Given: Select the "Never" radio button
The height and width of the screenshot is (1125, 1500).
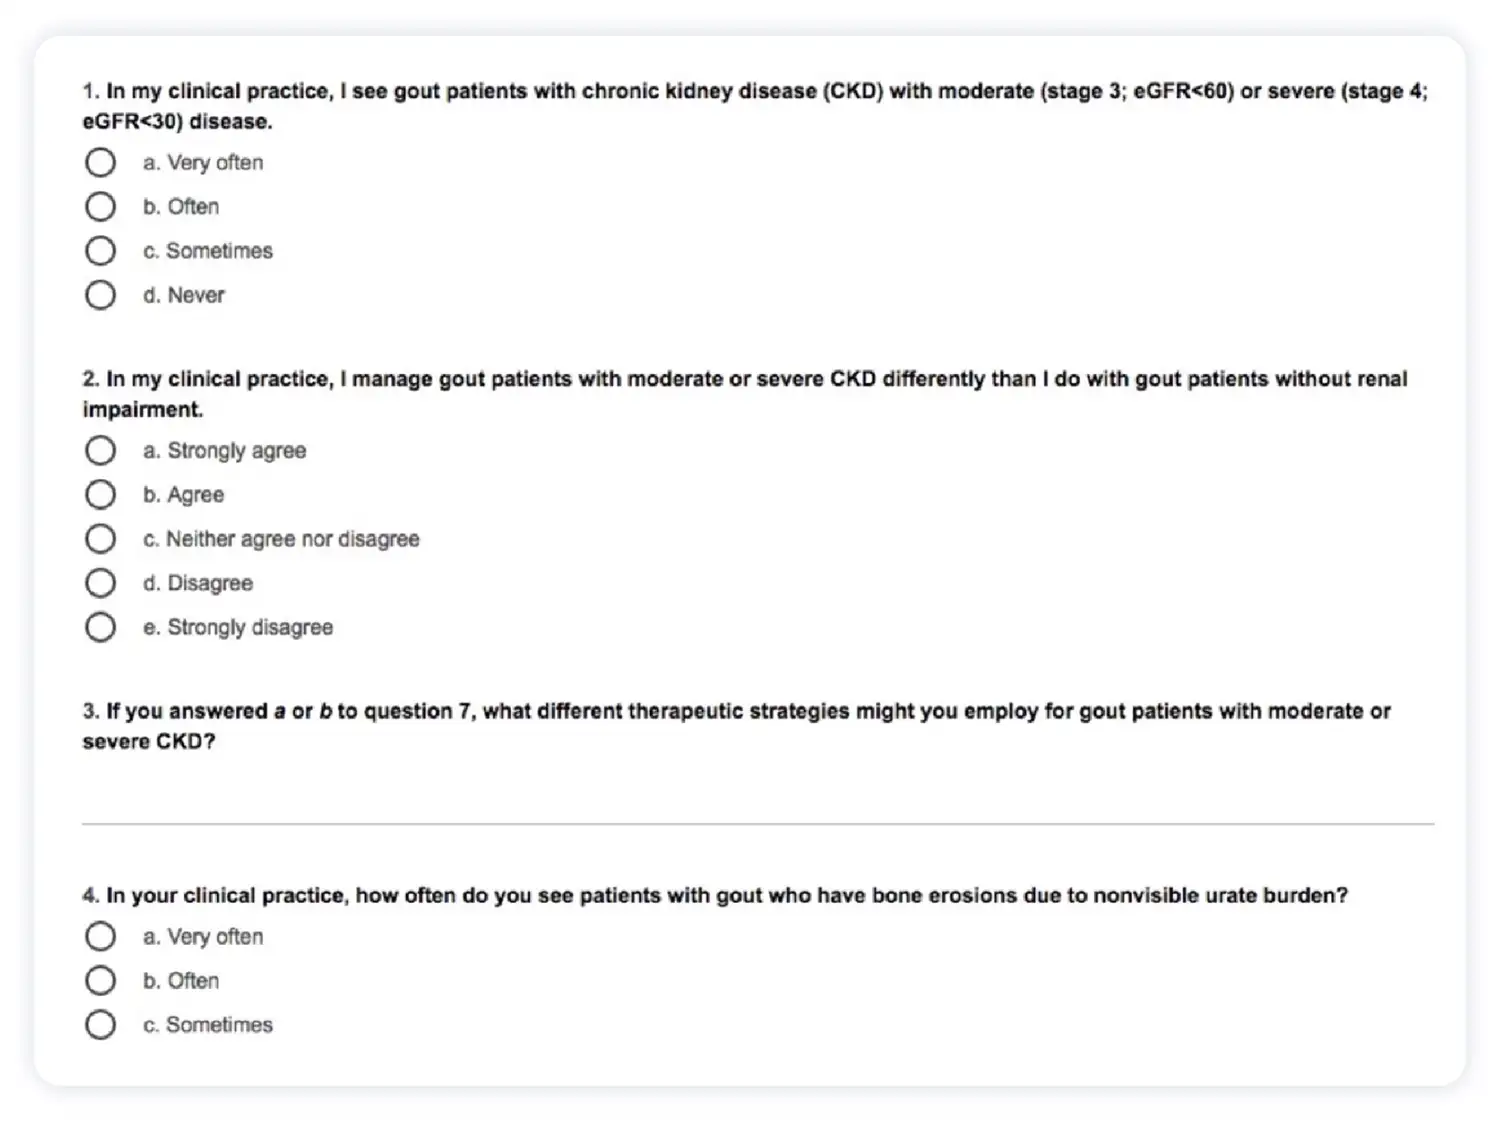Looking at the screenshot, I should coord(100,295).
